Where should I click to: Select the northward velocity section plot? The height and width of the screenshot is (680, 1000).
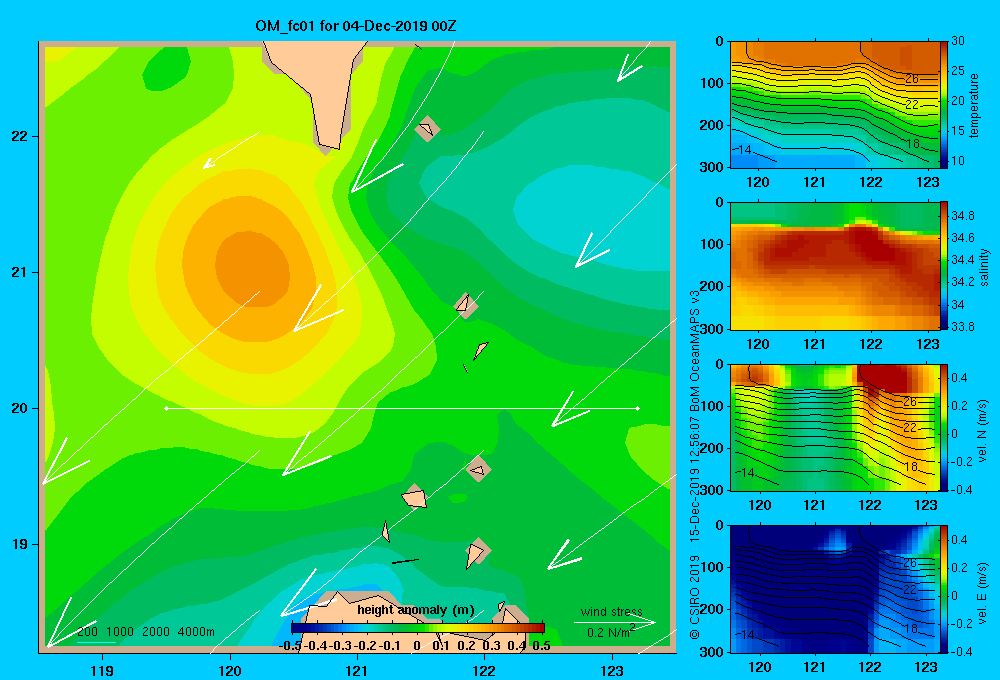point(835,427)
